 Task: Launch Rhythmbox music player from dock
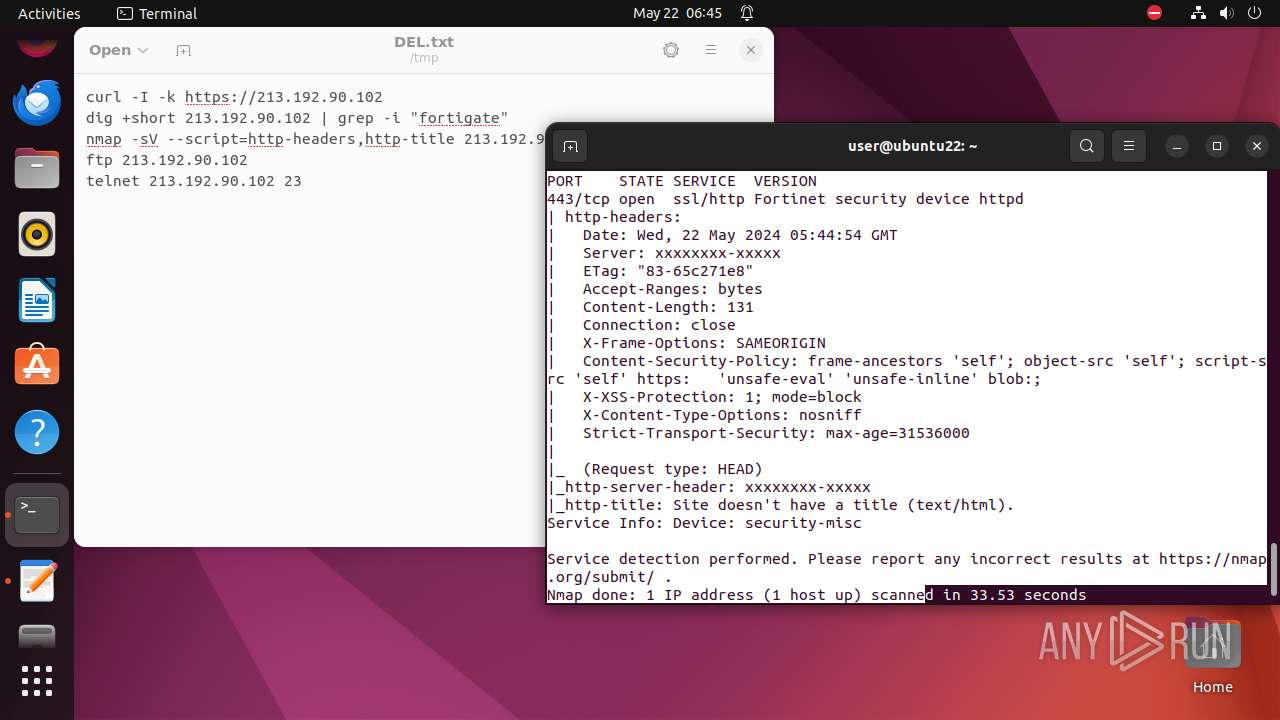(x=37, y=235)
